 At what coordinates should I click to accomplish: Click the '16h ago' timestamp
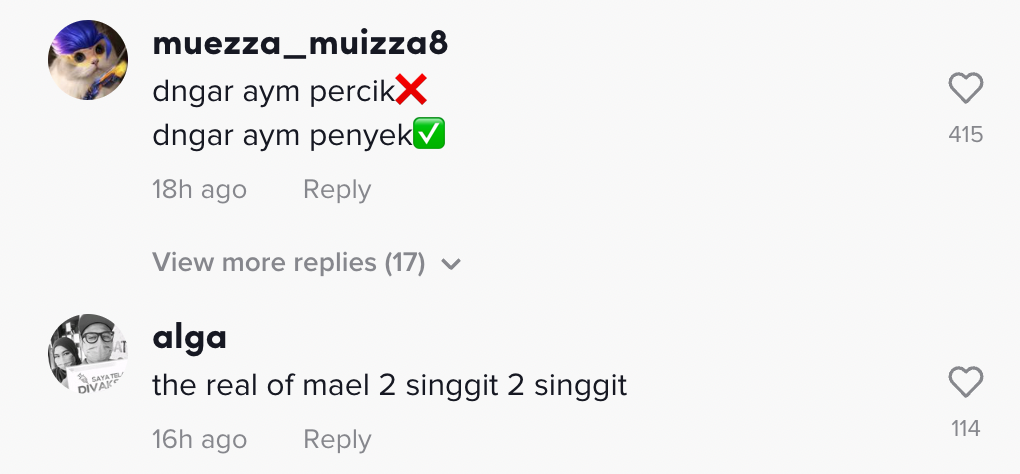click(x=199, y=440)
